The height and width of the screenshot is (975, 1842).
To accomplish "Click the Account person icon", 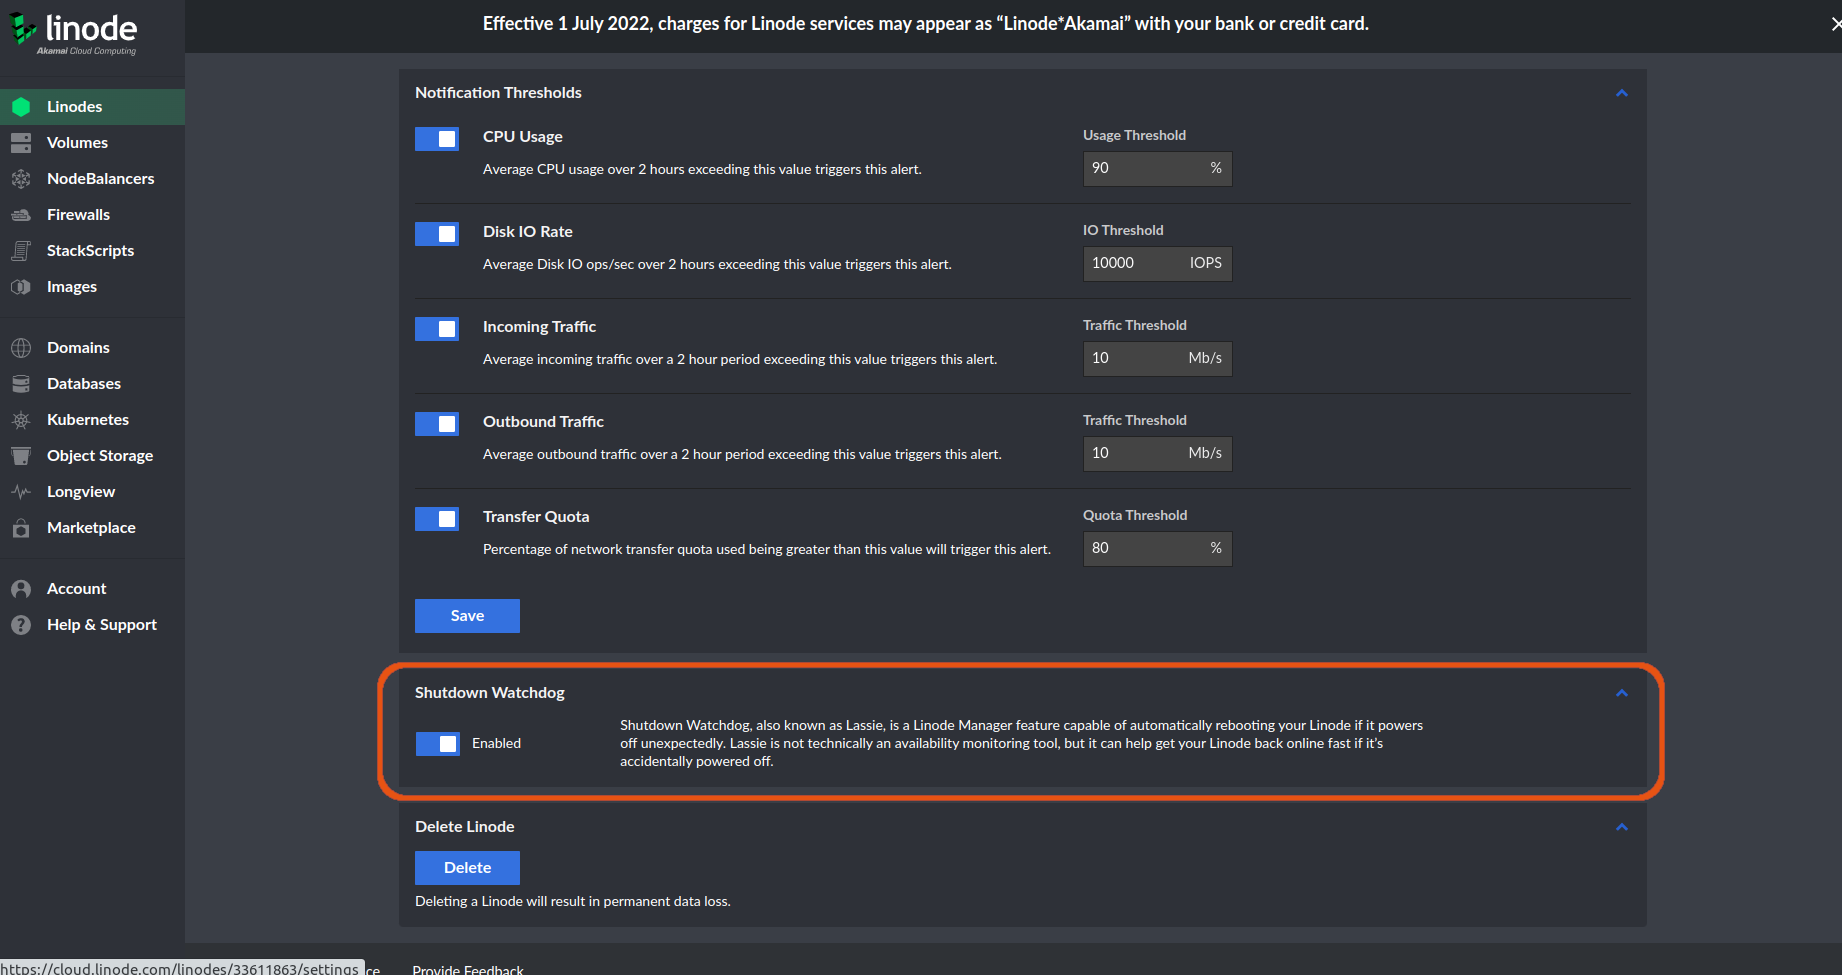I will coord(21,589).
